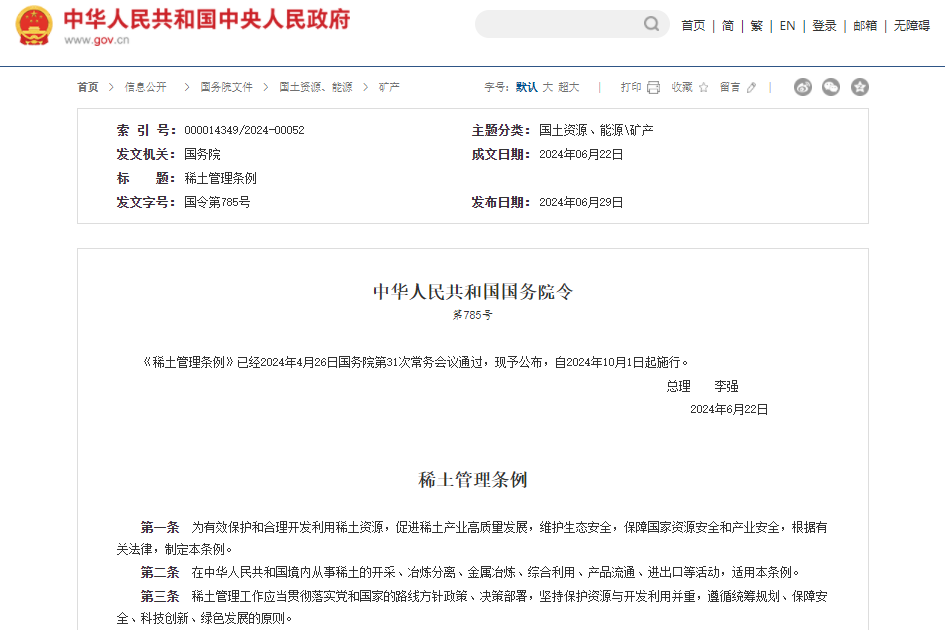This screenshot has width=945, height=630.
Task: Switch to traditional Chinese using 繁
Action: 757,25
